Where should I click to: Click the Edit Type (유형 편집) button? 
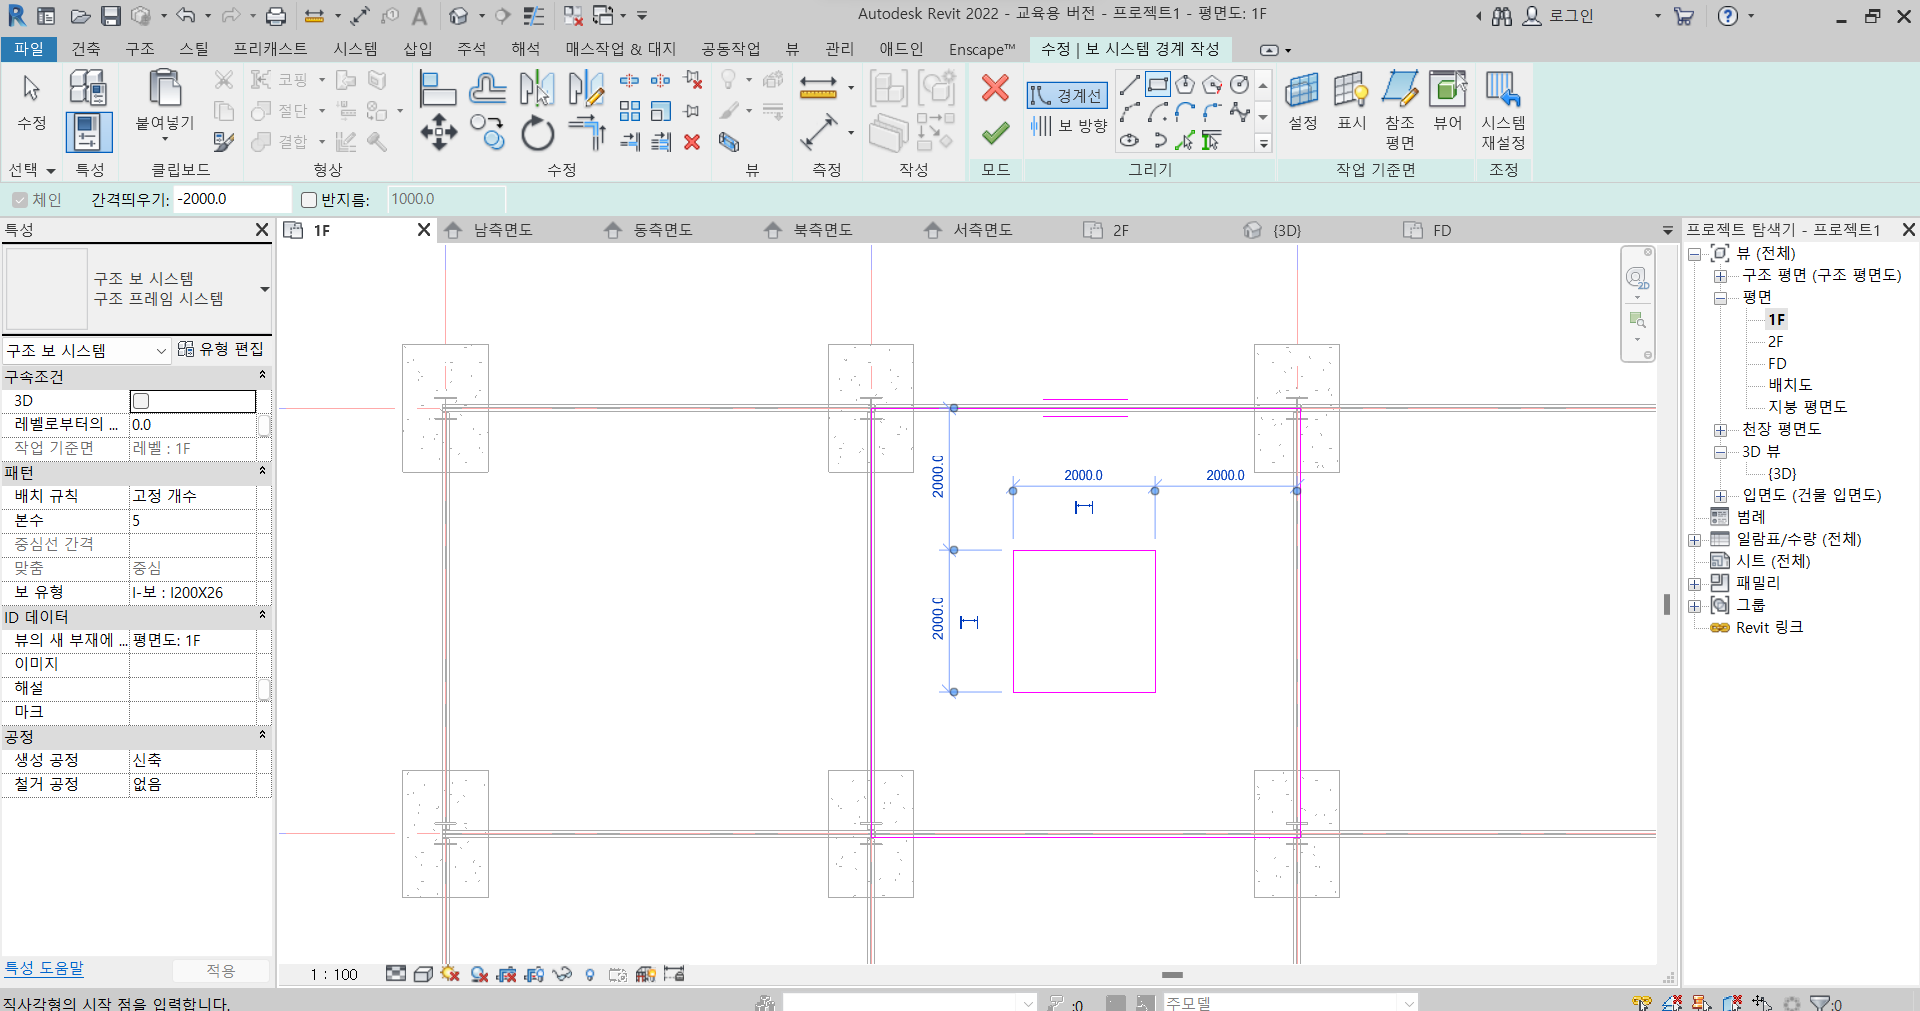click(x=221, y=349)
